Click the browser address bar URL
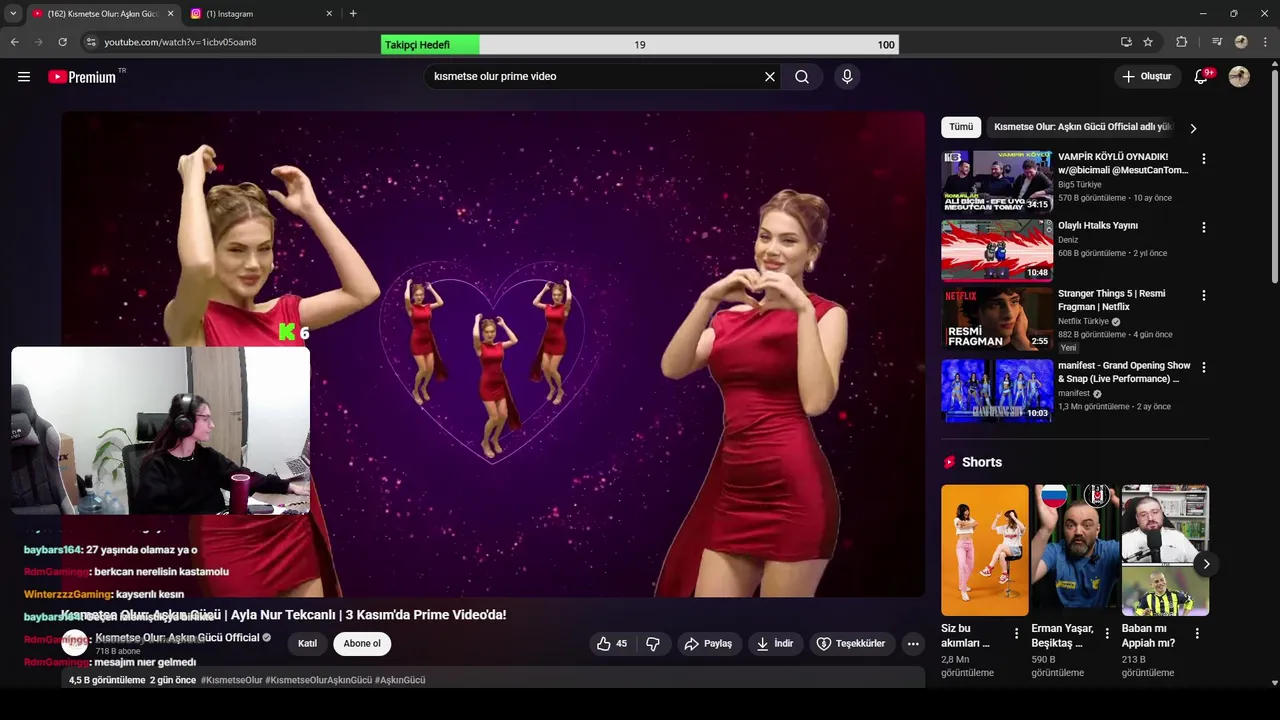The height and width of the screenshot is (720, 1280). pyautogui.click(x=180, y=42)
